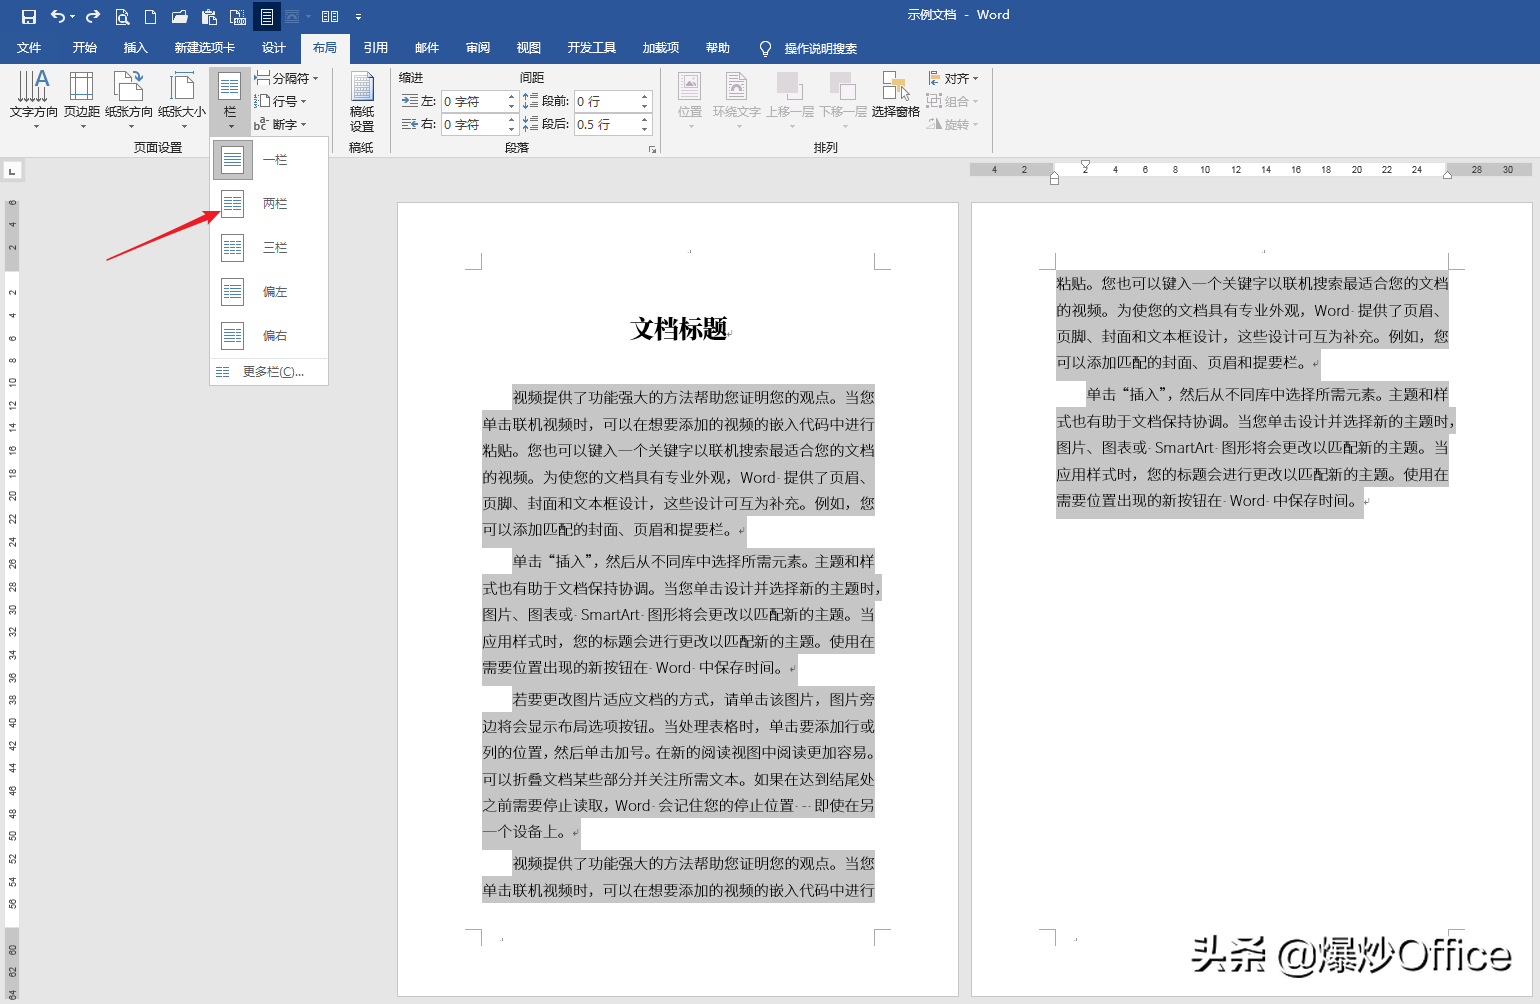The width and height of the screenshot is (1540, 1004).
Task: Click the 布局 layout tab
Action: [x=325, y=48]
